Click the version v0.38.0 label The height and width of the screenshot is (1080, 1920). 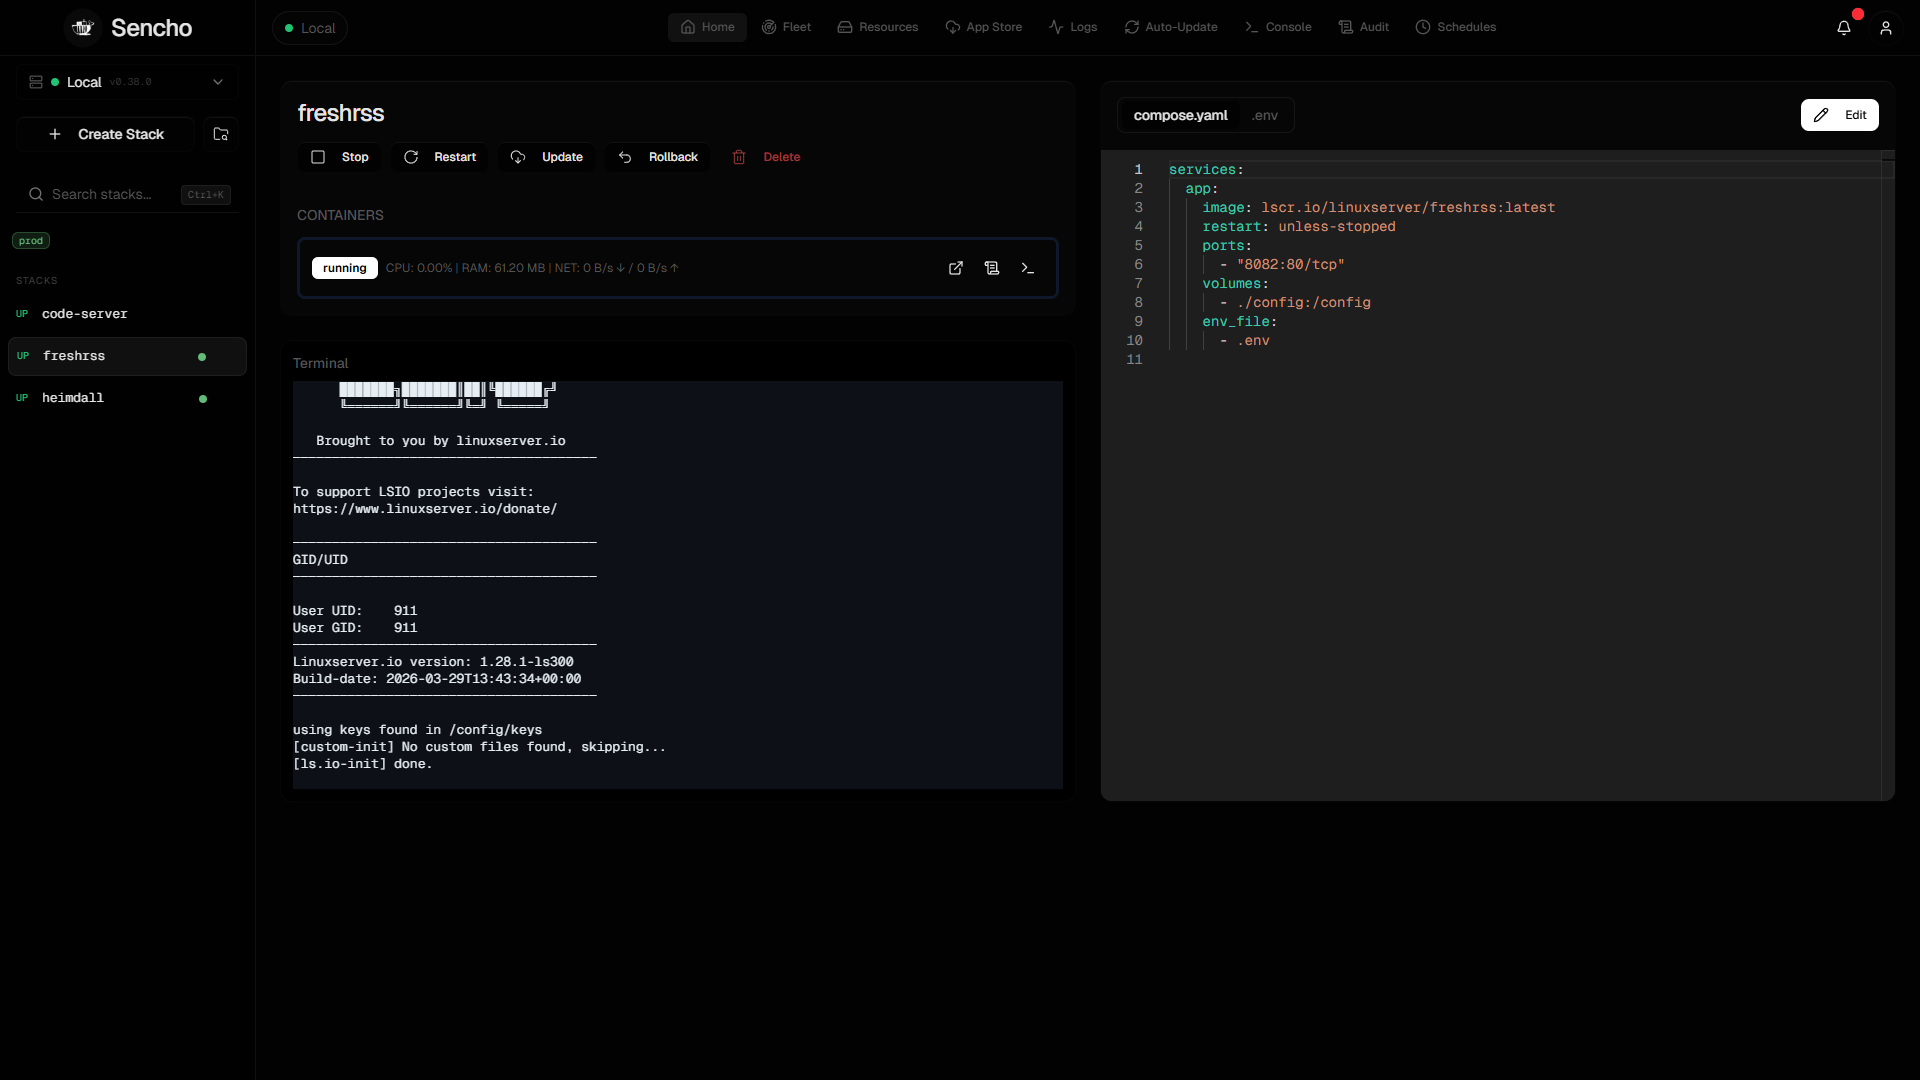pos(130,82)
